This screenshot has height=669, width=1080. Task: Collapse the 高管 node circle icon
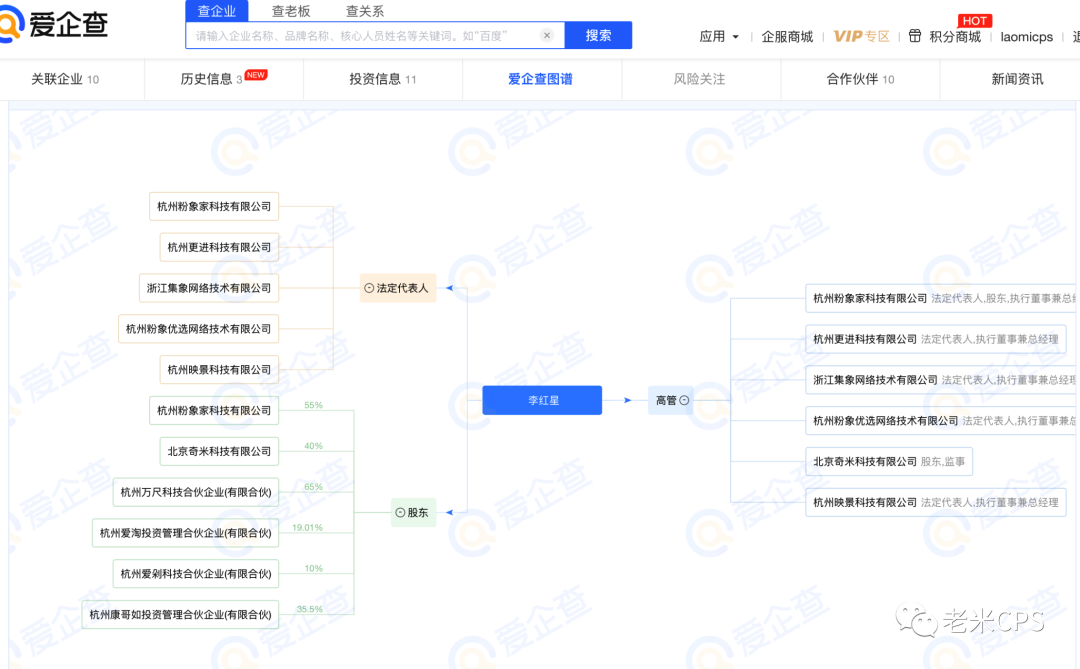[684, 400]
